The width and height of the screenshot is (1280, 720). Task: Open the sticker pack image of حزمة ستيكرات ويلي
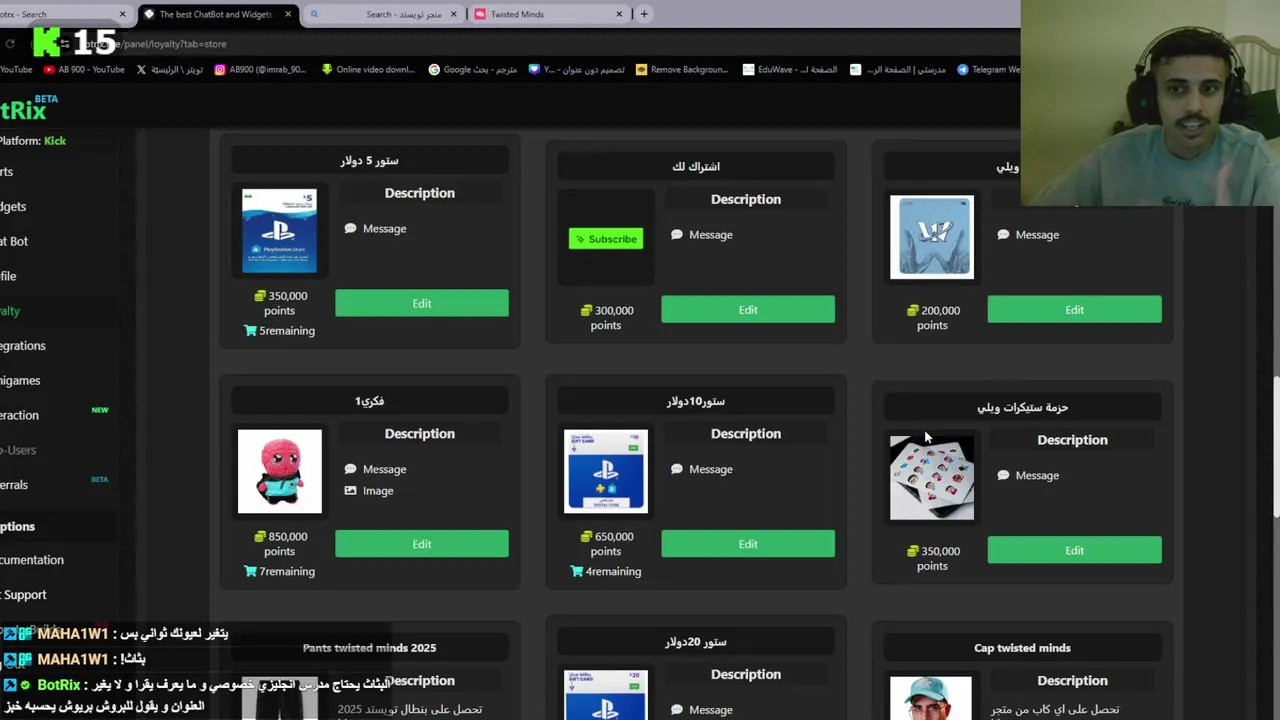pos(932,478)
